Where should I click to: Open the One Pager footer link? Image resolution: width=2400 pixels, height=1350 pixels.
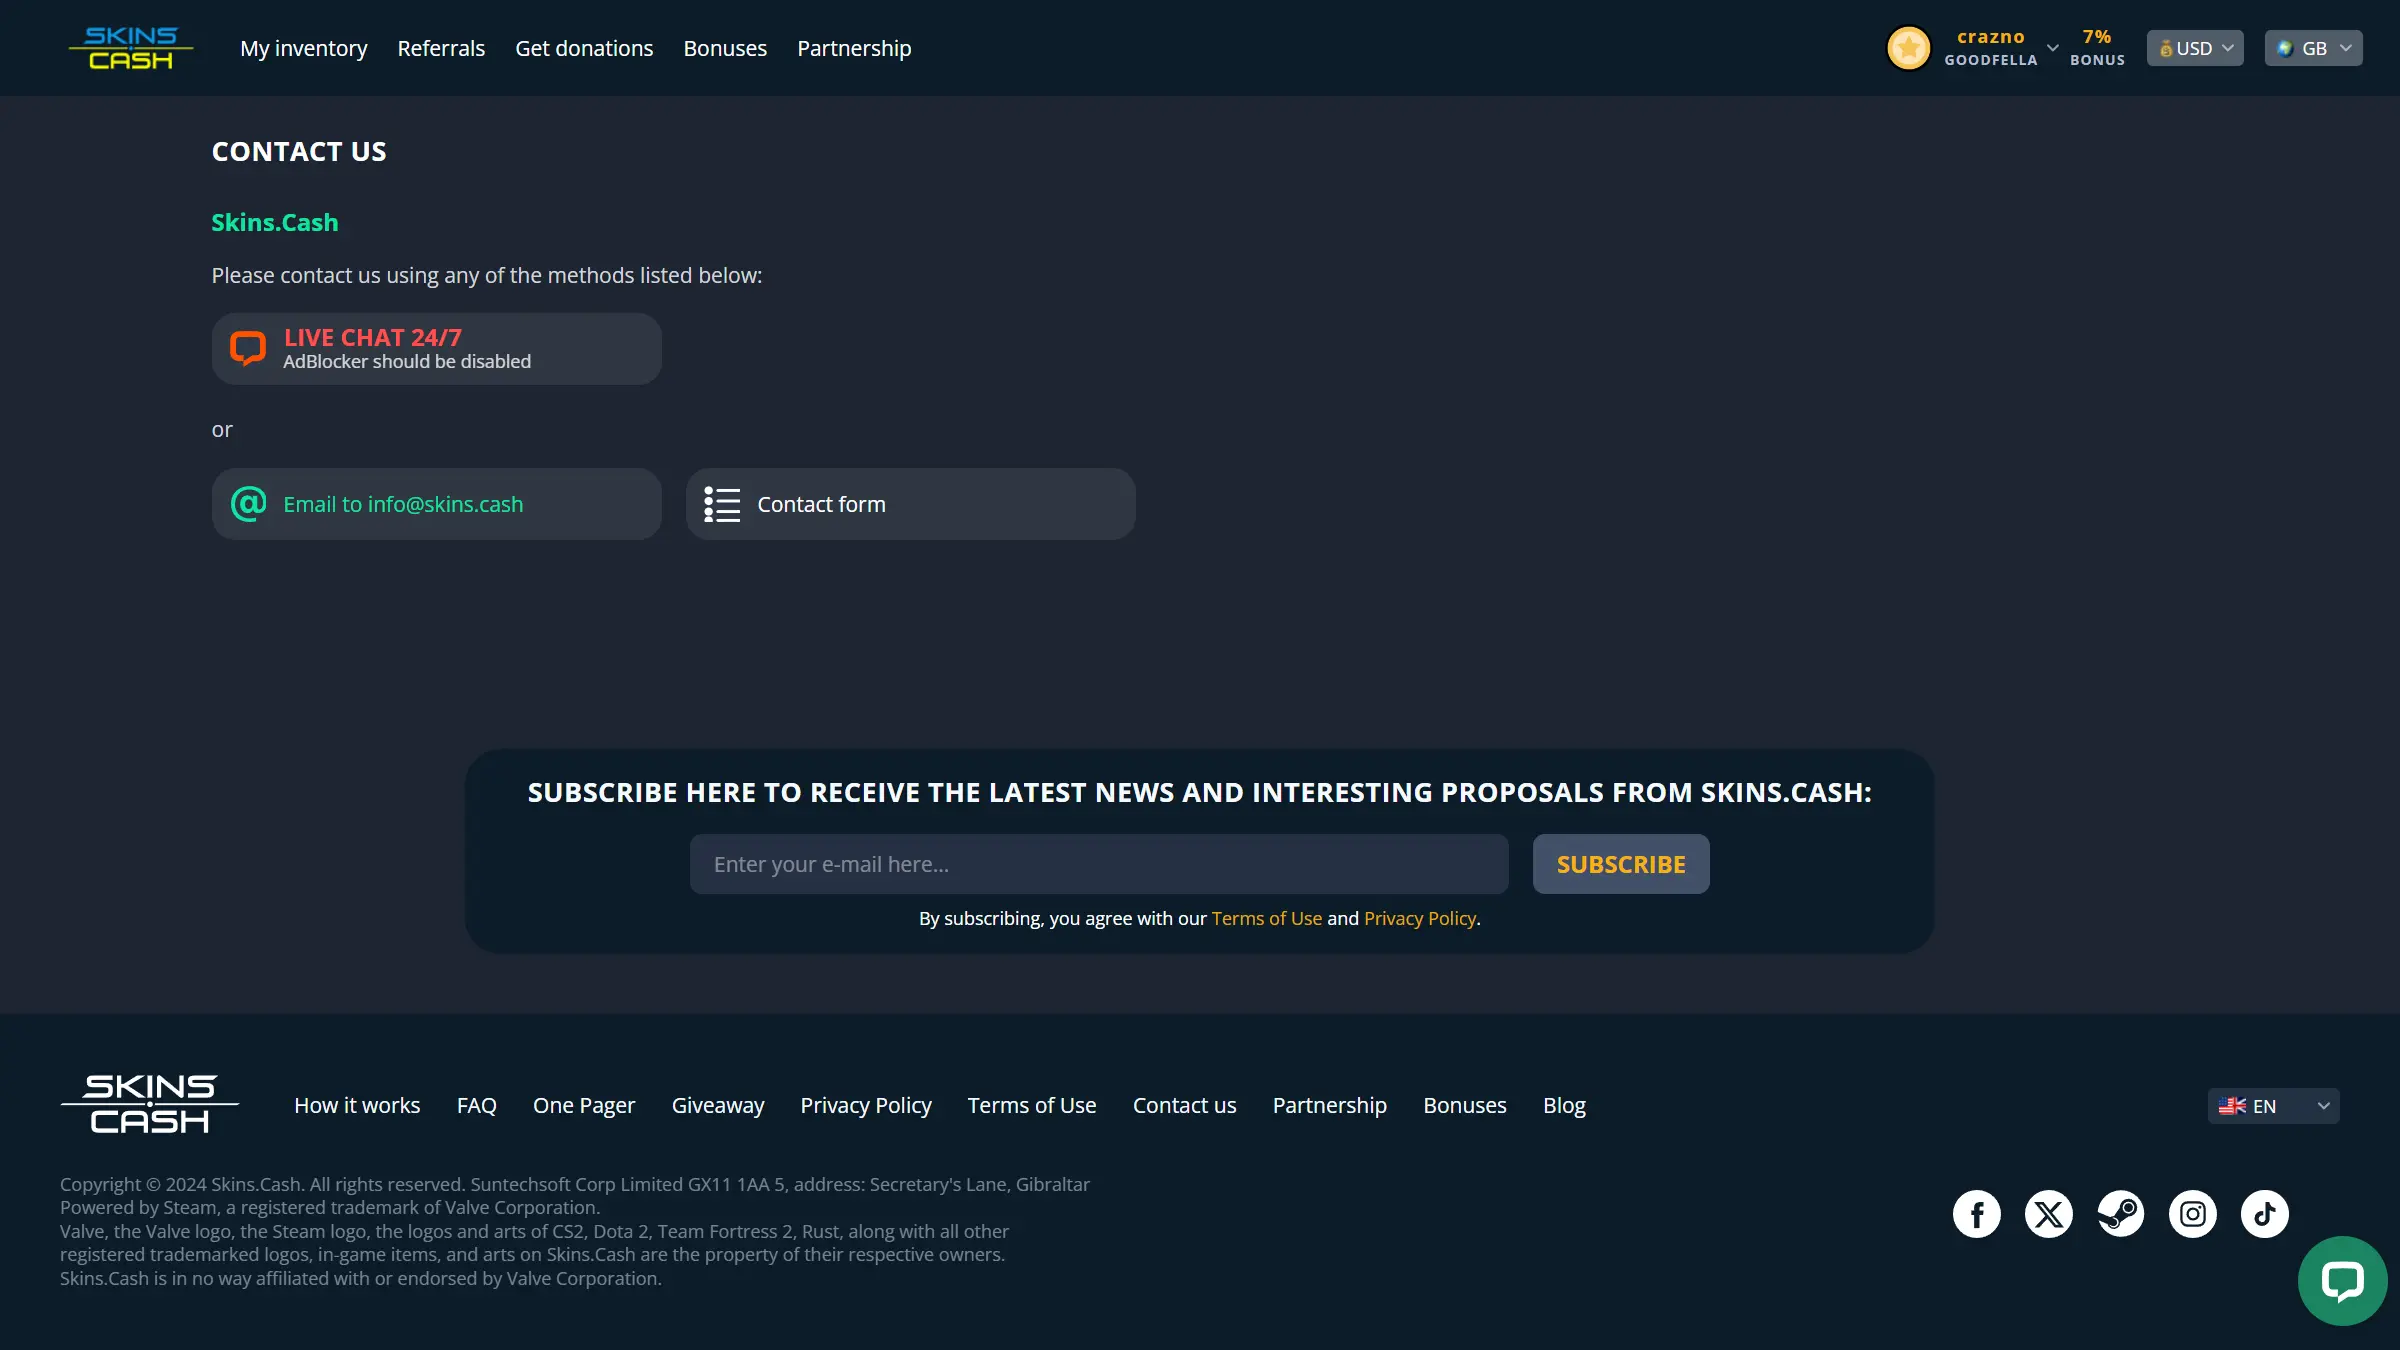pyautogui.click(x=584, y=1105)
